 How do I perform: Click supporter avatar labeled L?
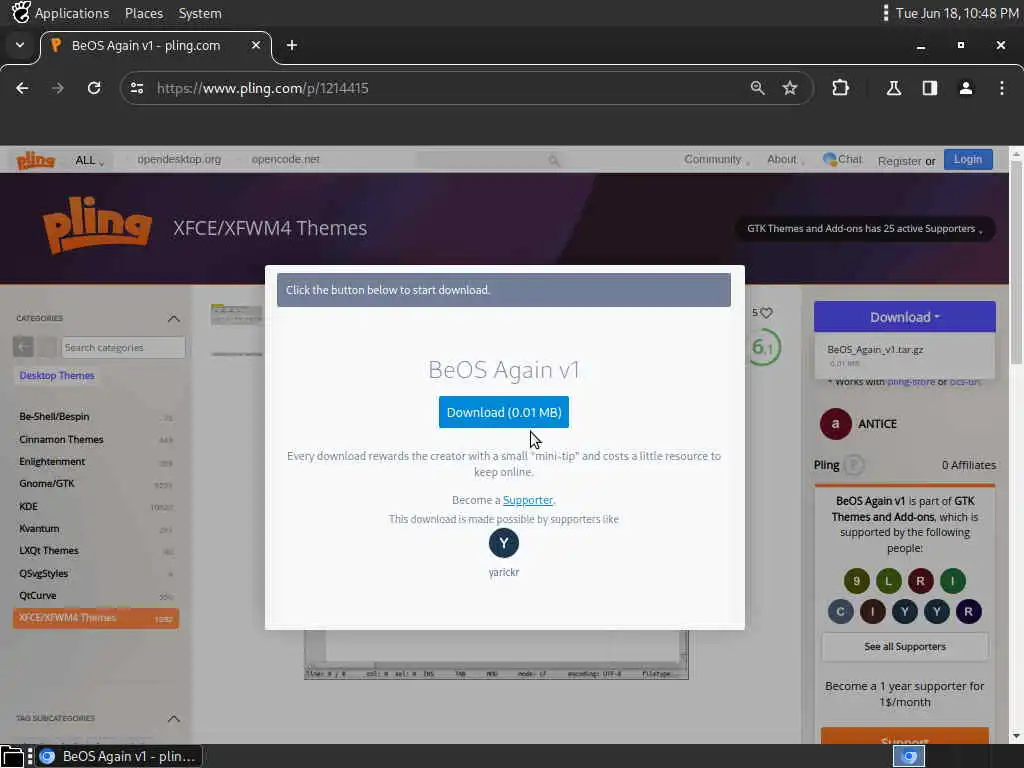coord(888,581)
